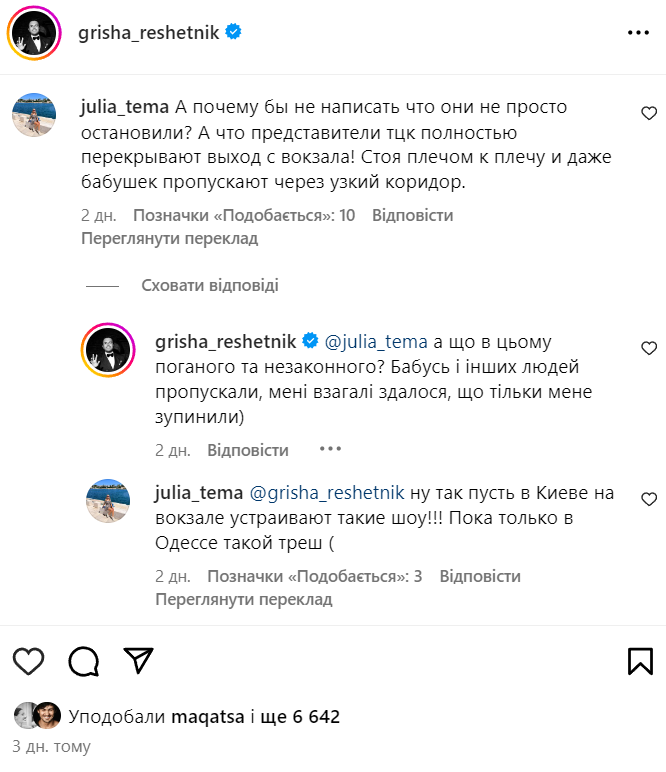Reply to grisha_reshetnik's comment
This screenshot has height=772, width=666.
click(248, 451)
